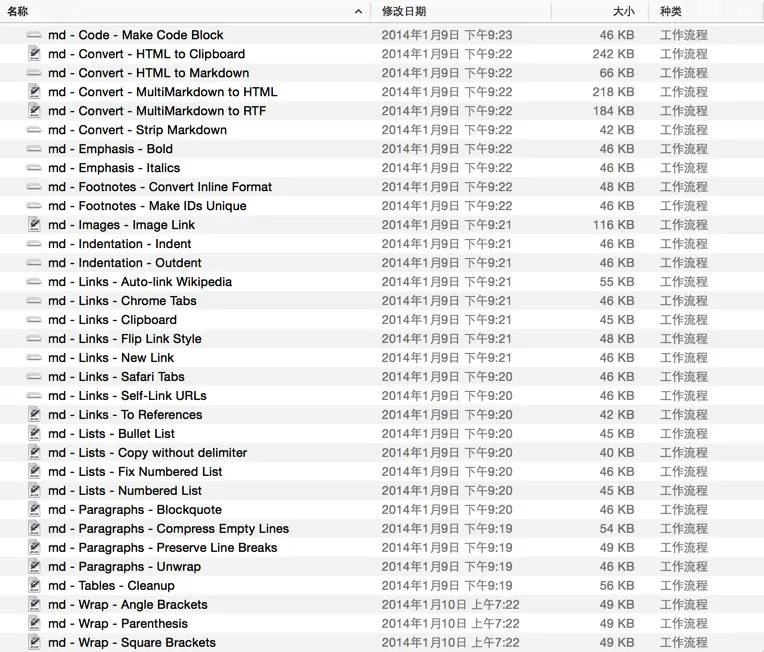Select icon of Paragraphs - Blockquote

pyautogui.click(x=34, y=510)
